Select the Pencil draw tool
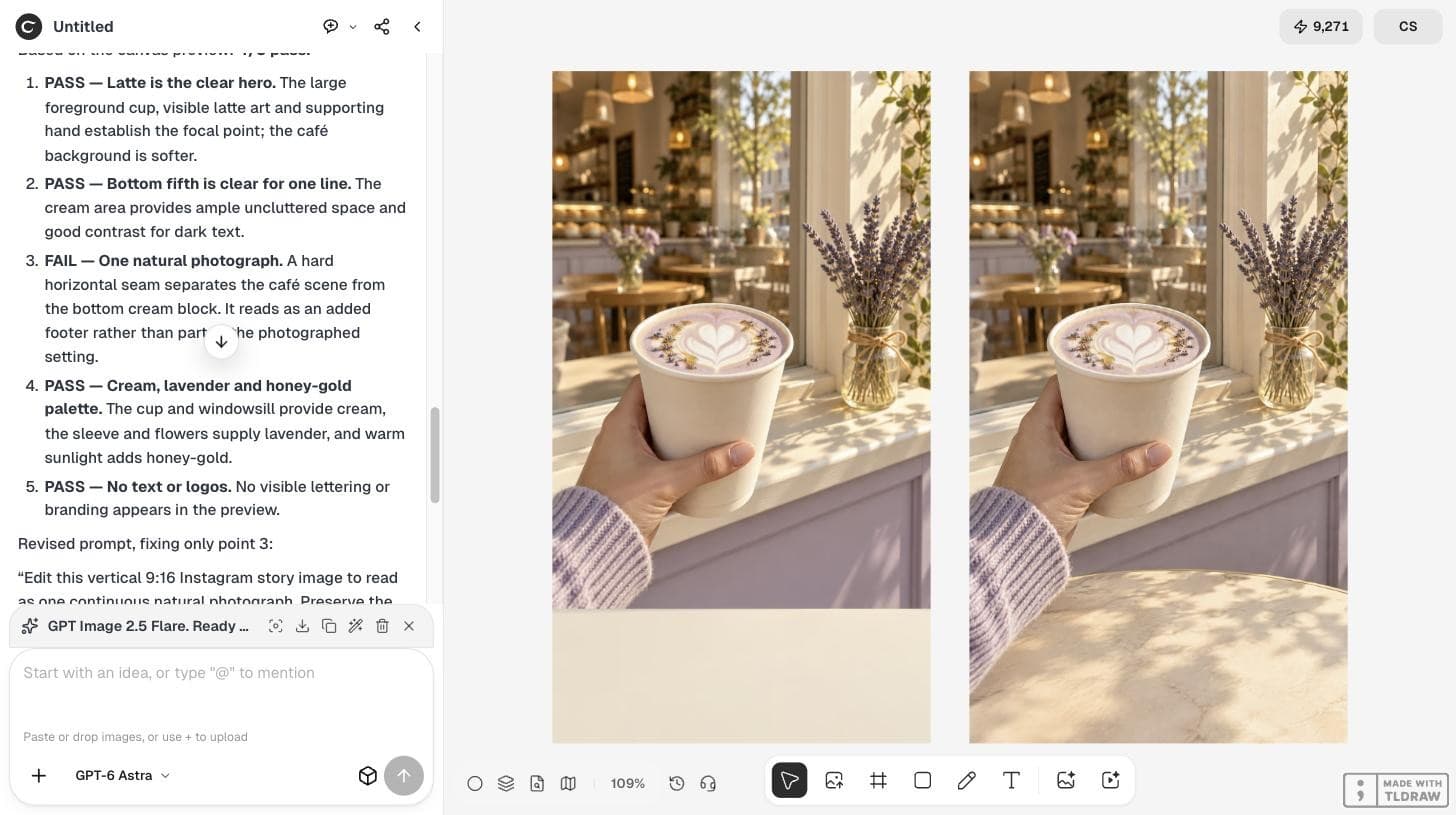Image resolution: width=1456 pixels, height=815 pixels. pos(966,780)
